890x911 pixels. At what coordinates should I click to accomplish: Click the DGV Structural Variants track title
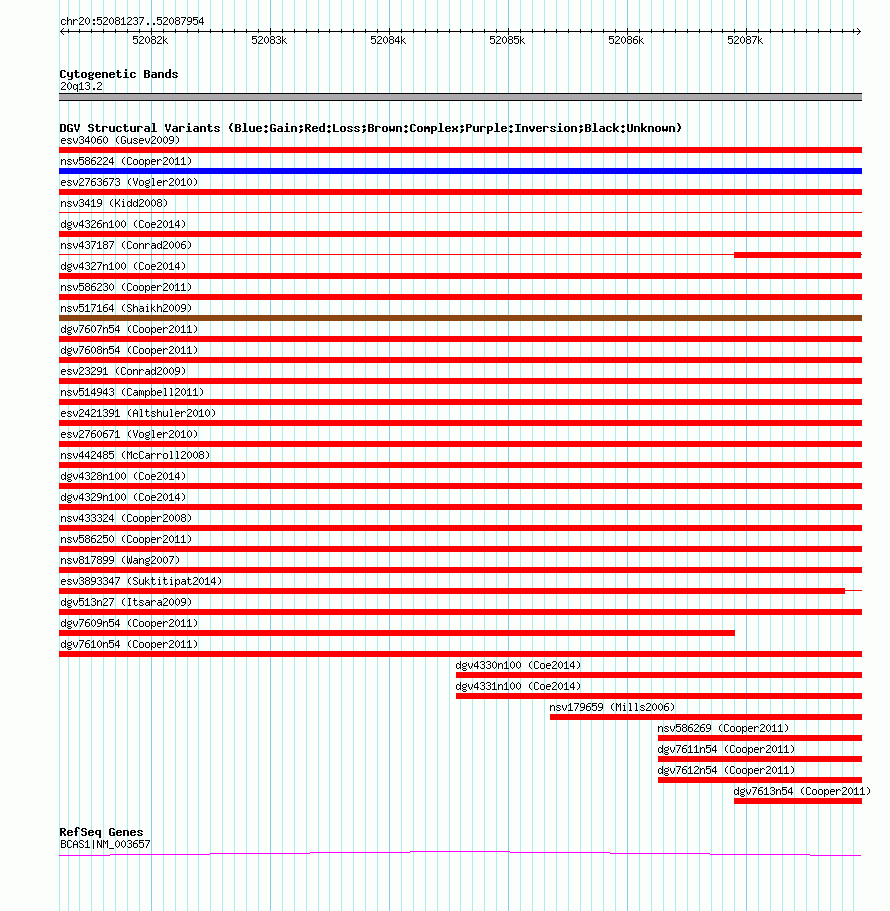tap(370, 128)
